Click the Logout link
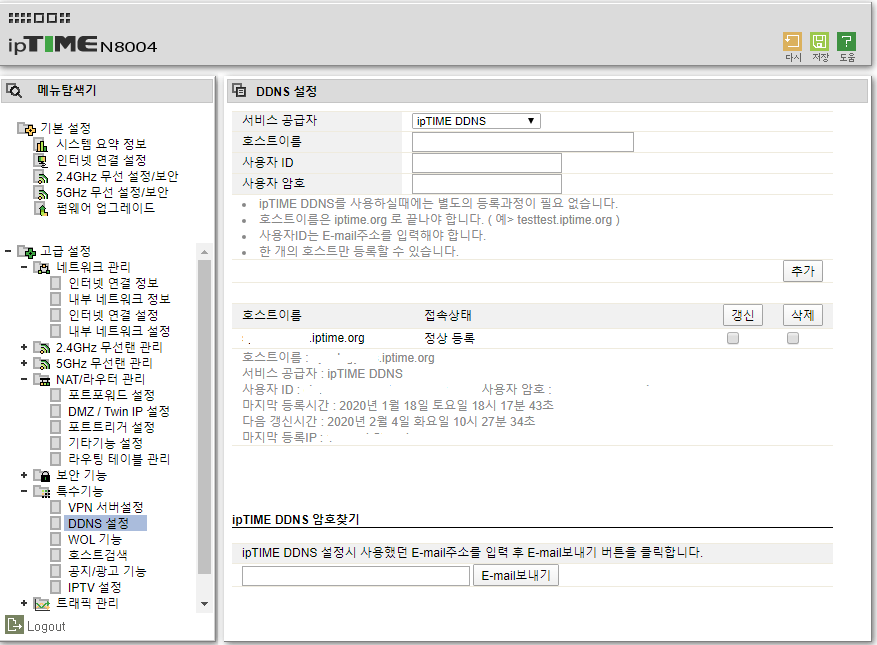 tap(46, 627)
